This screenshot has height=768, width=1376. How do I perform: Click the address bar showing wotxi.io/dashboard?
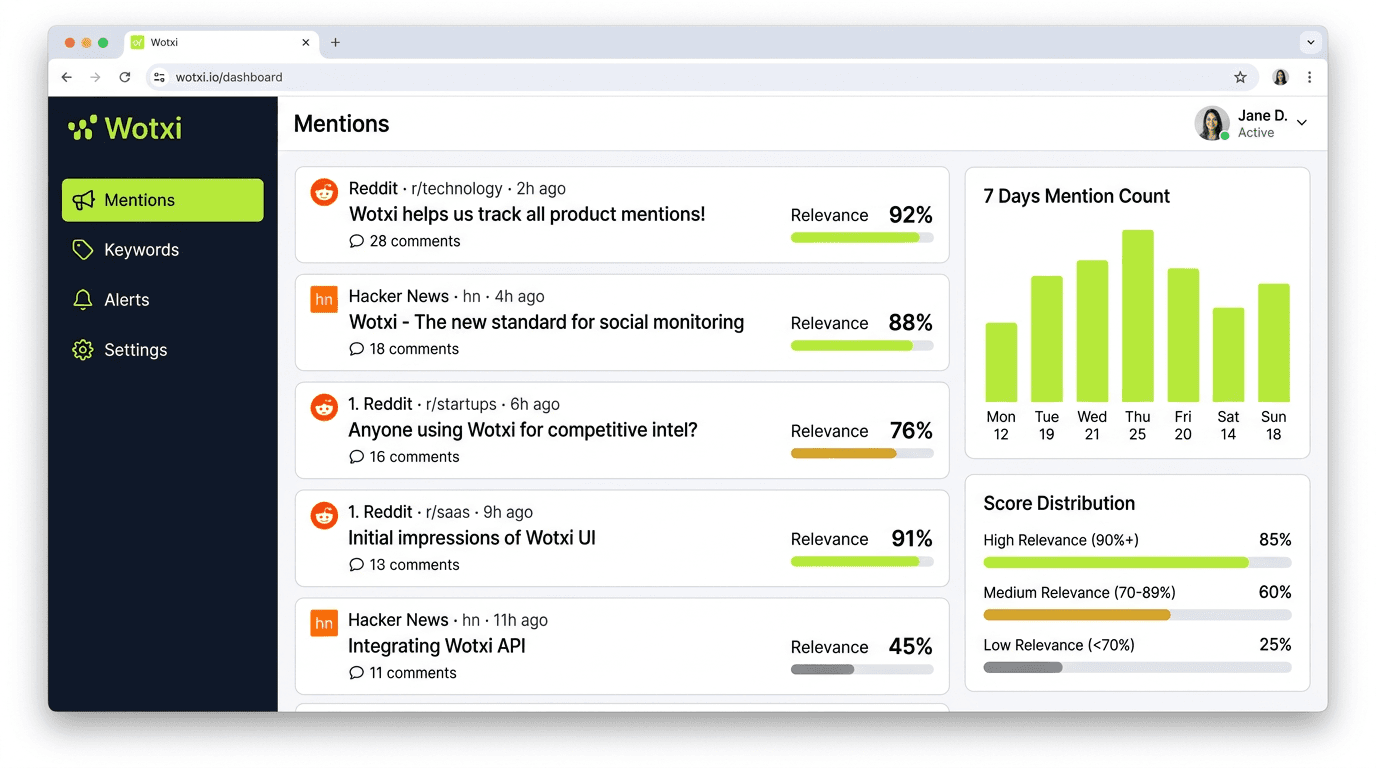click(700, 77)
